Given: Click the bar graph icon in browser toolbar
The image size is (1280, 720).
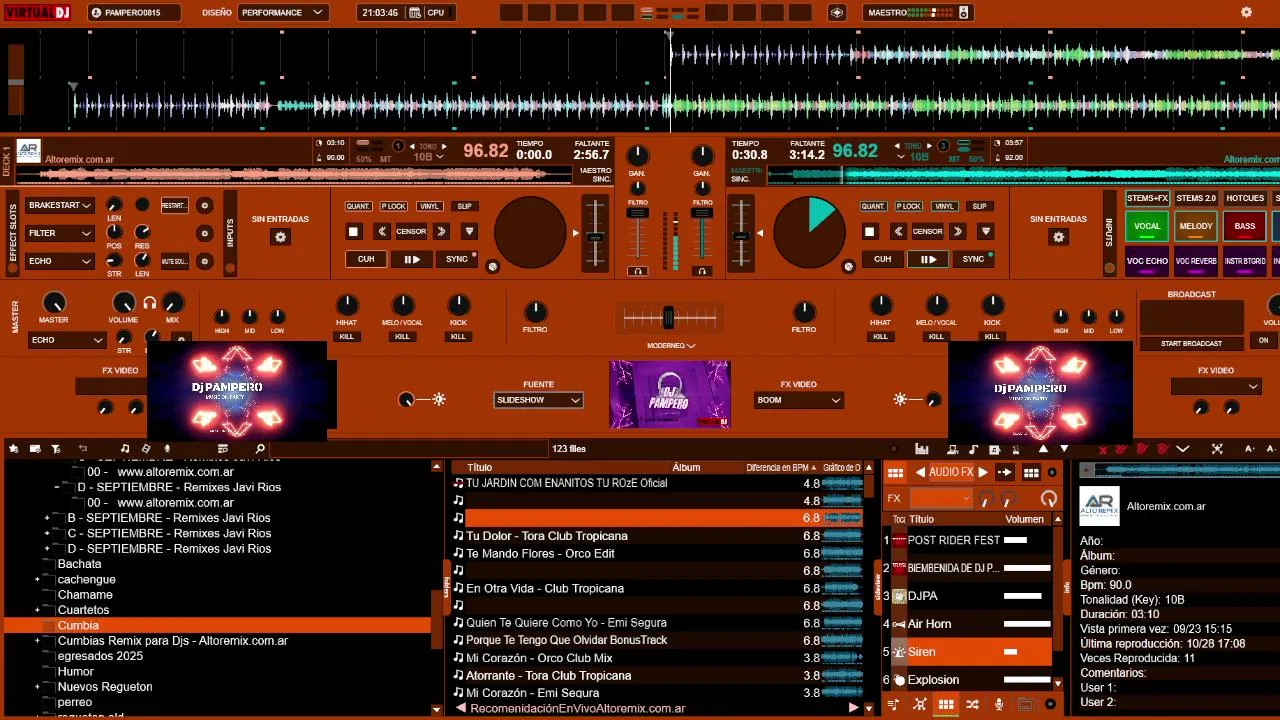Looking at the screenshot, I should (921, 449).
